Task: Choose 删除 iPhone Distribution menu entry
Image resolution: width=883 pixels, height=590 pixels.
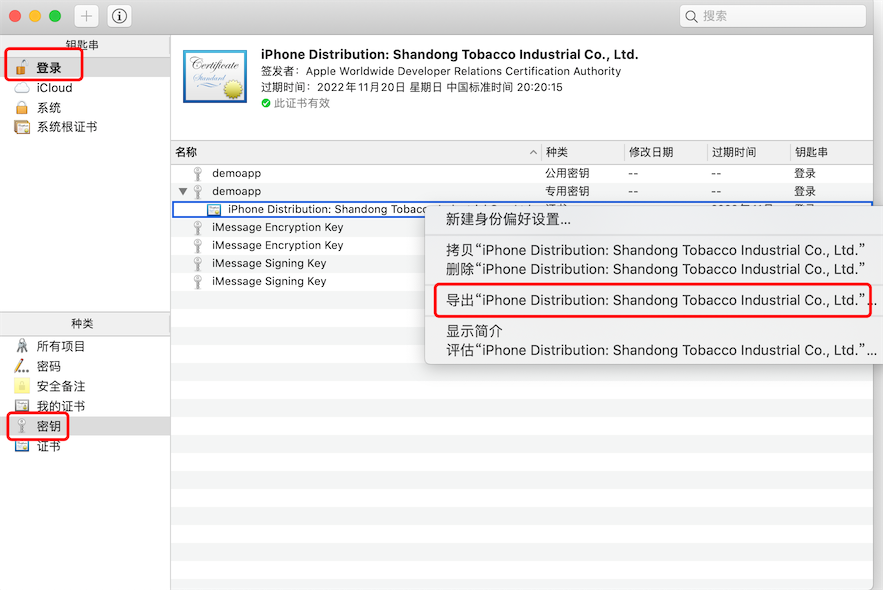Action: click(x=654, y=269)
